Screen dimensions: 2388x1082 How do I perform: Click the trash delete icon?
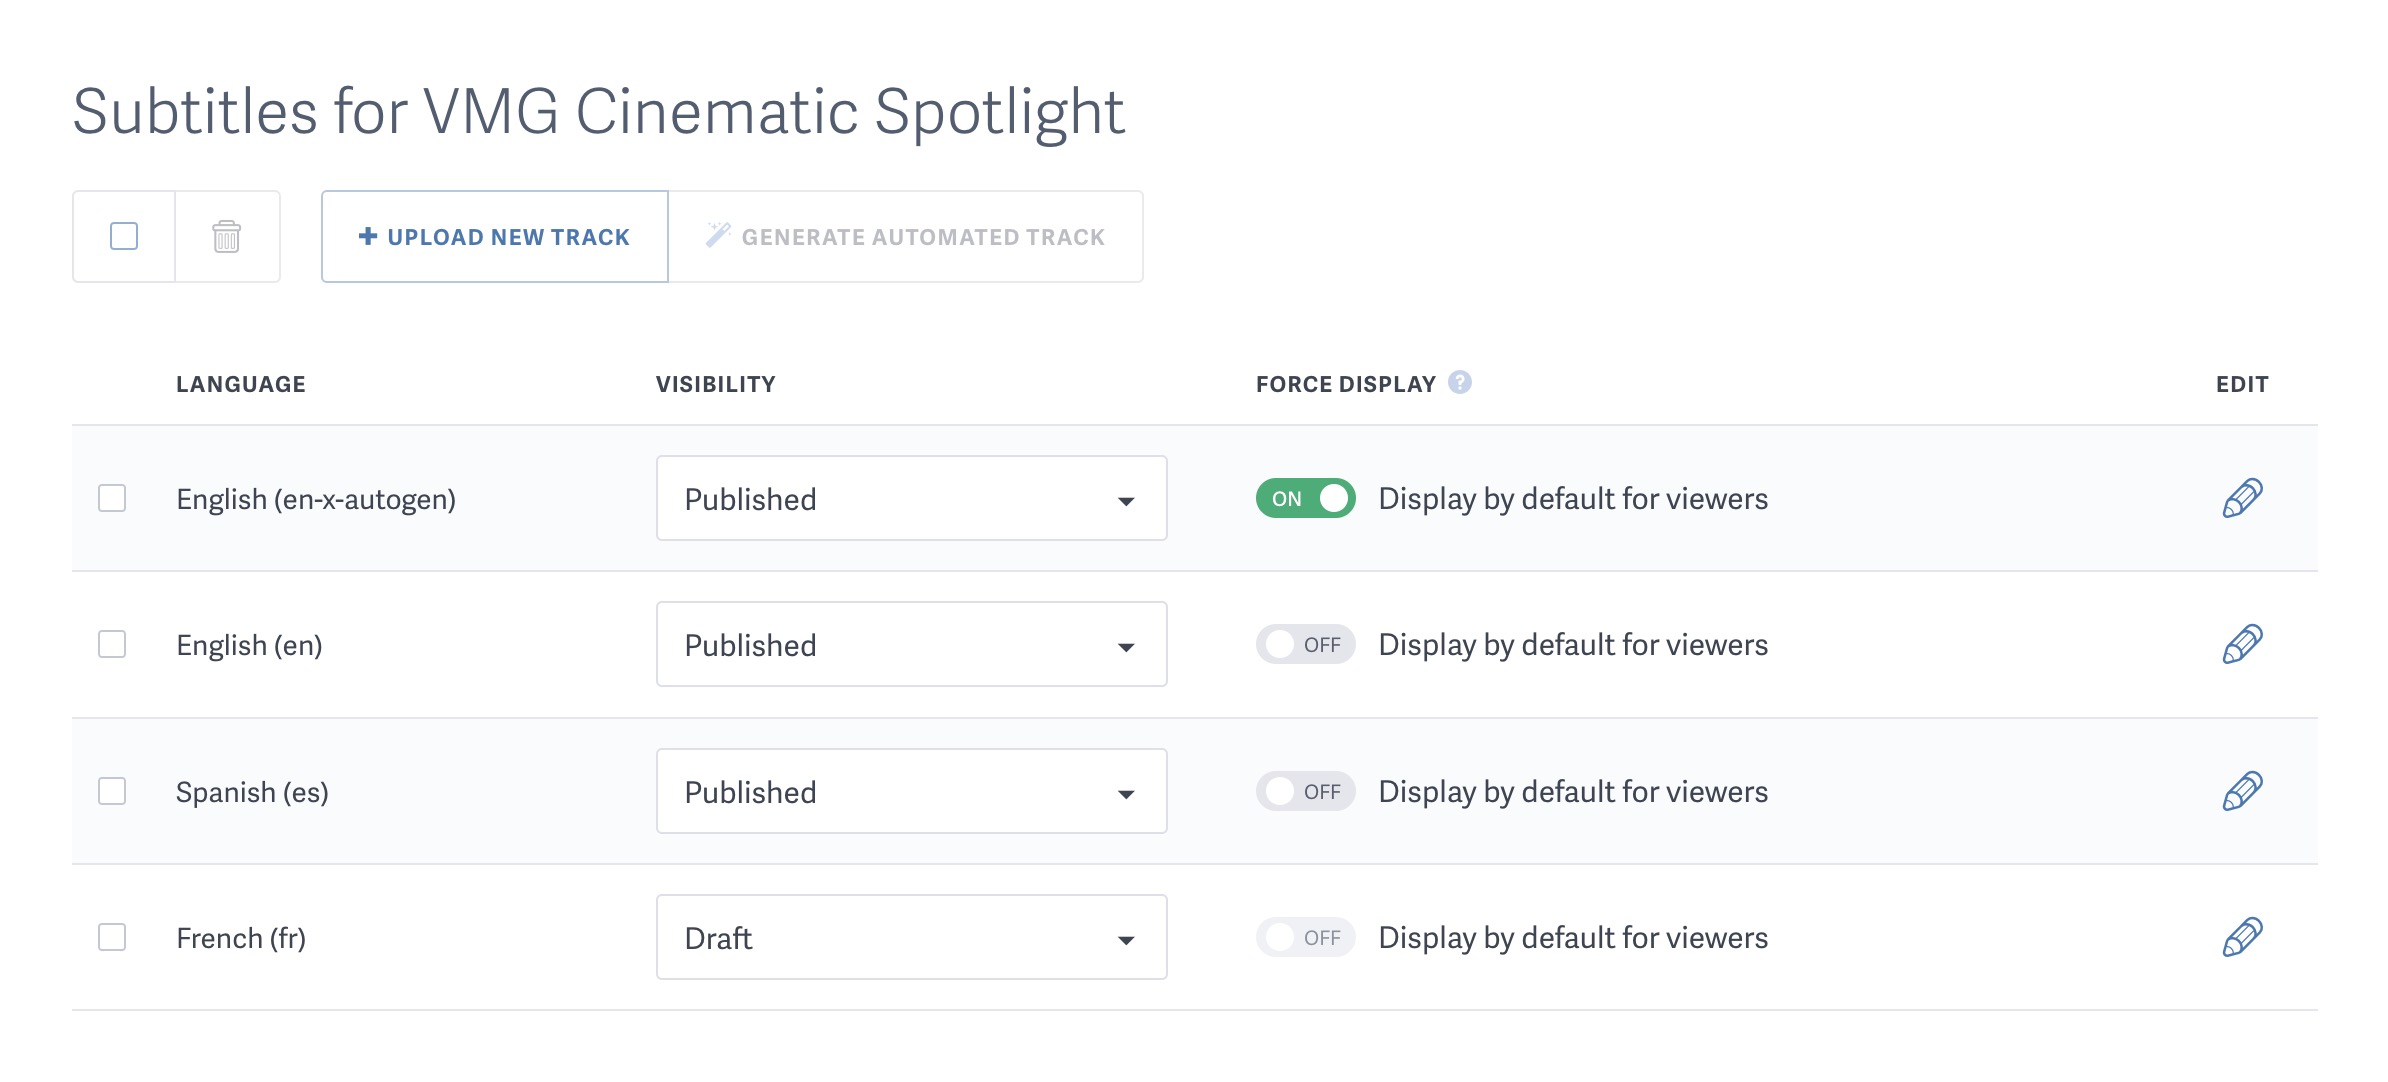[x=227, y=237]
